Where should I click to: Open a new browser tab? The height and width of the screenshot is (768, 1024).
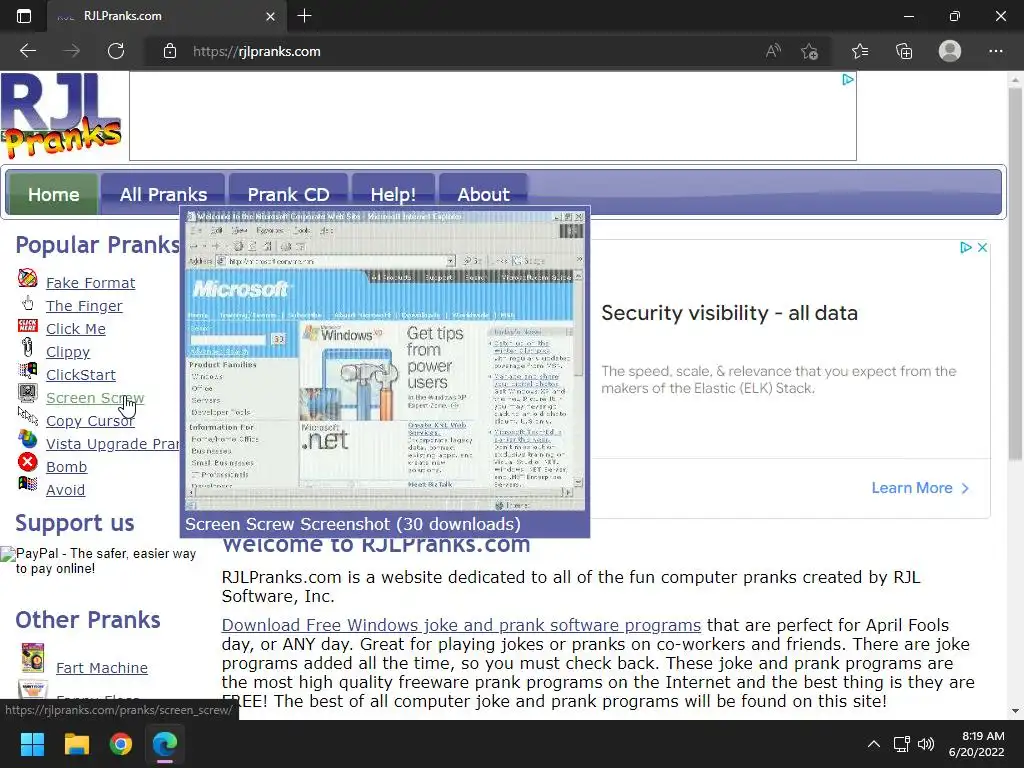click(304, 16)
